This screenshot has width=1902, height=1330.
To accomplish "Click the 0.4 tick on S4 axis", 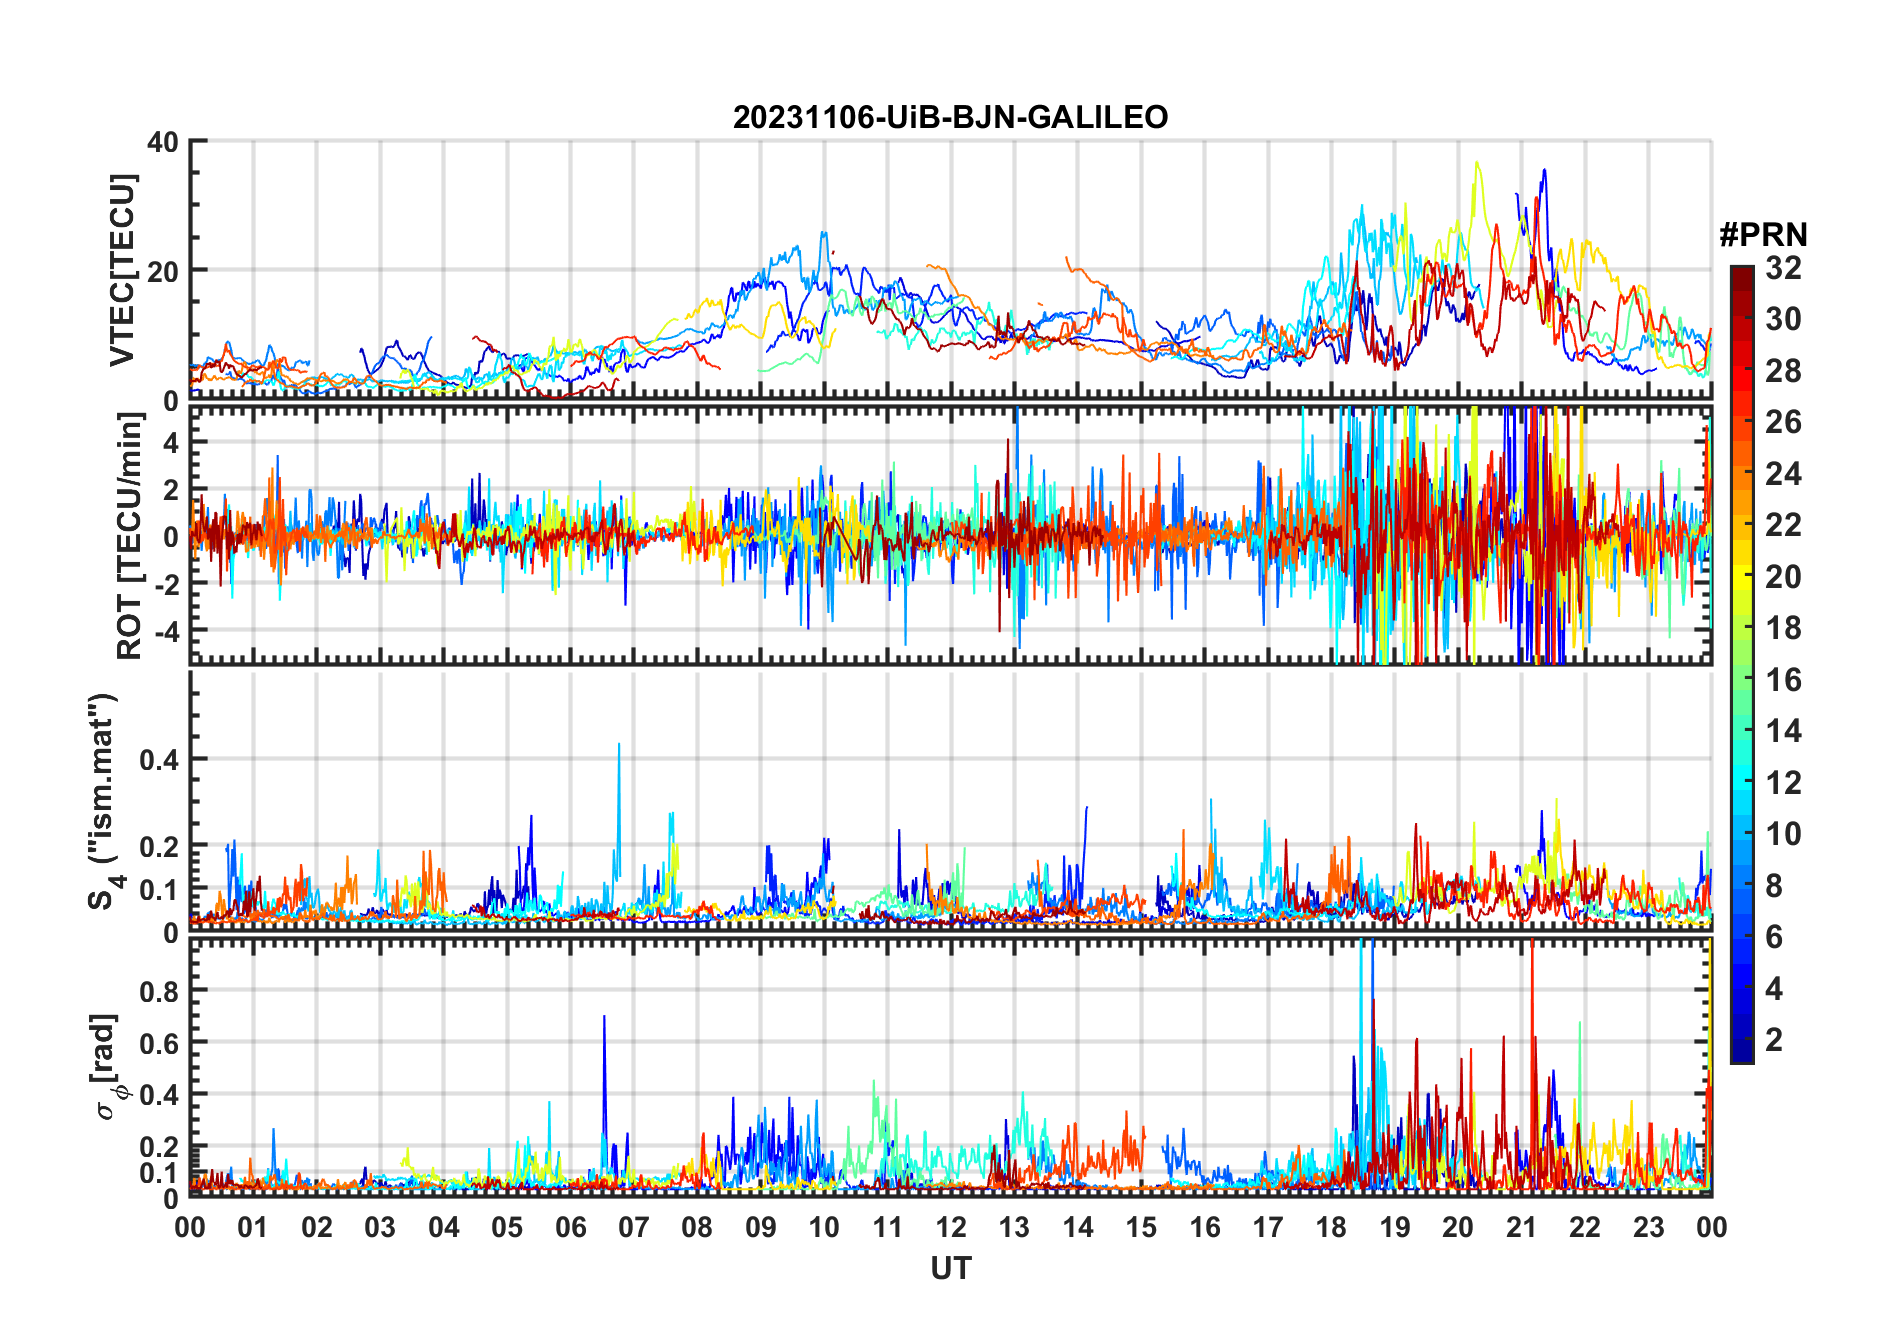I will (x=159, y=760).
